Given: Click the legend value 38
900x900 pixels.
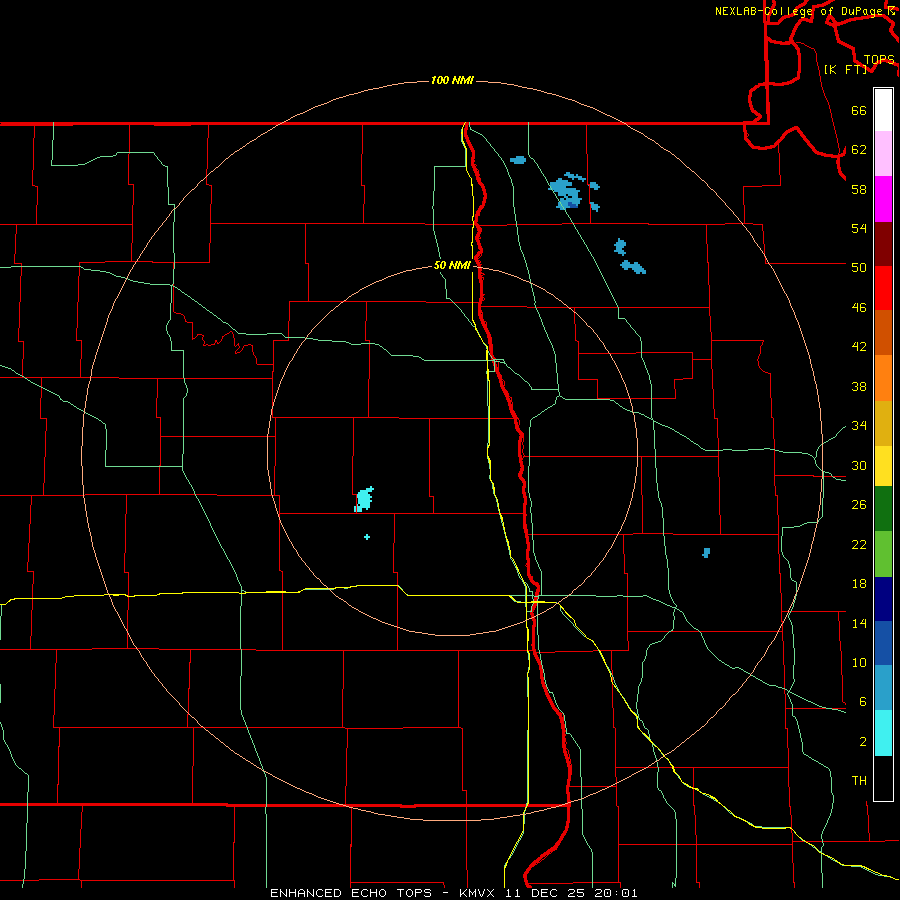Looking at the screenshot, I should tap(859, 386).
